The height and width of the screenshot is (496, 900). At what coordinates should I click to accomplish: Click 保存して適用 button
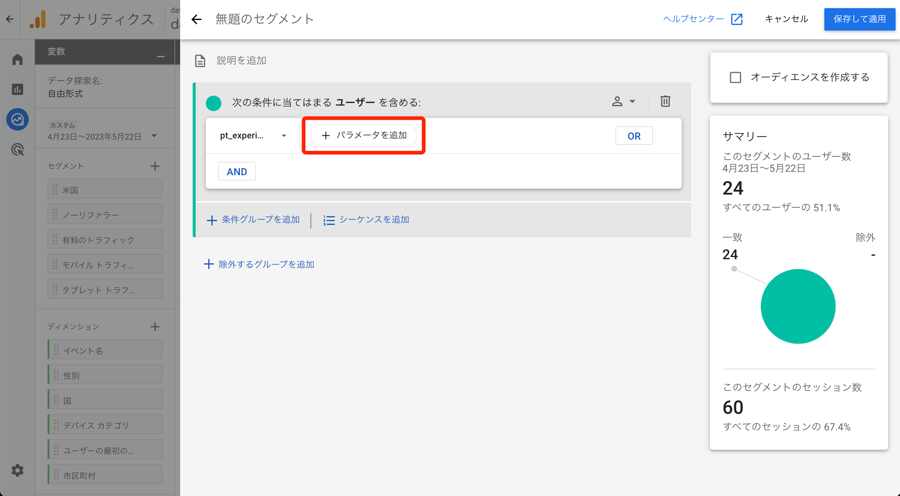coord(859,19)
